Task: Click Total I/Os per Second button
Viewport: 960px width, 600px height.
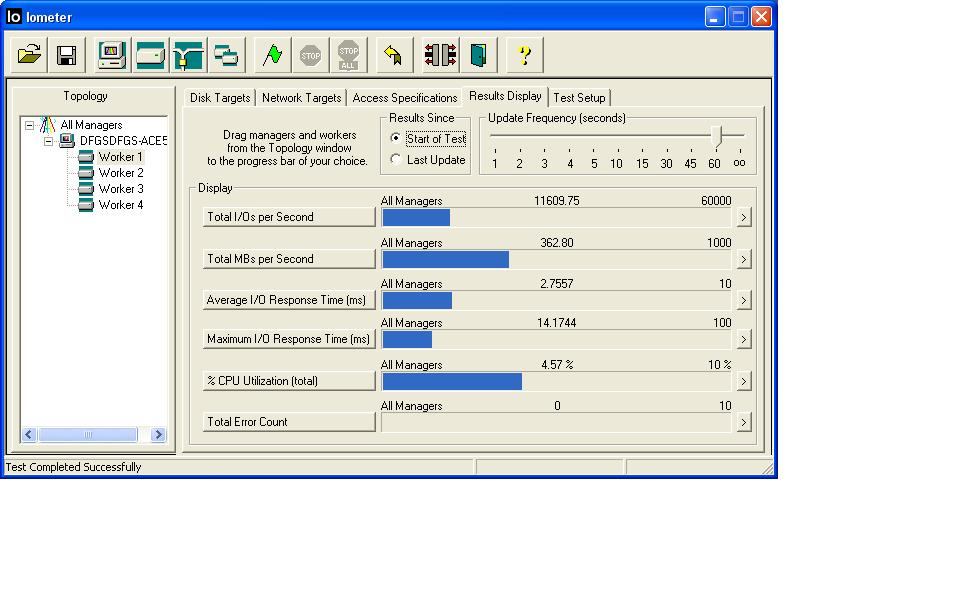Action: pyautogui.click(x=289, y=217)
